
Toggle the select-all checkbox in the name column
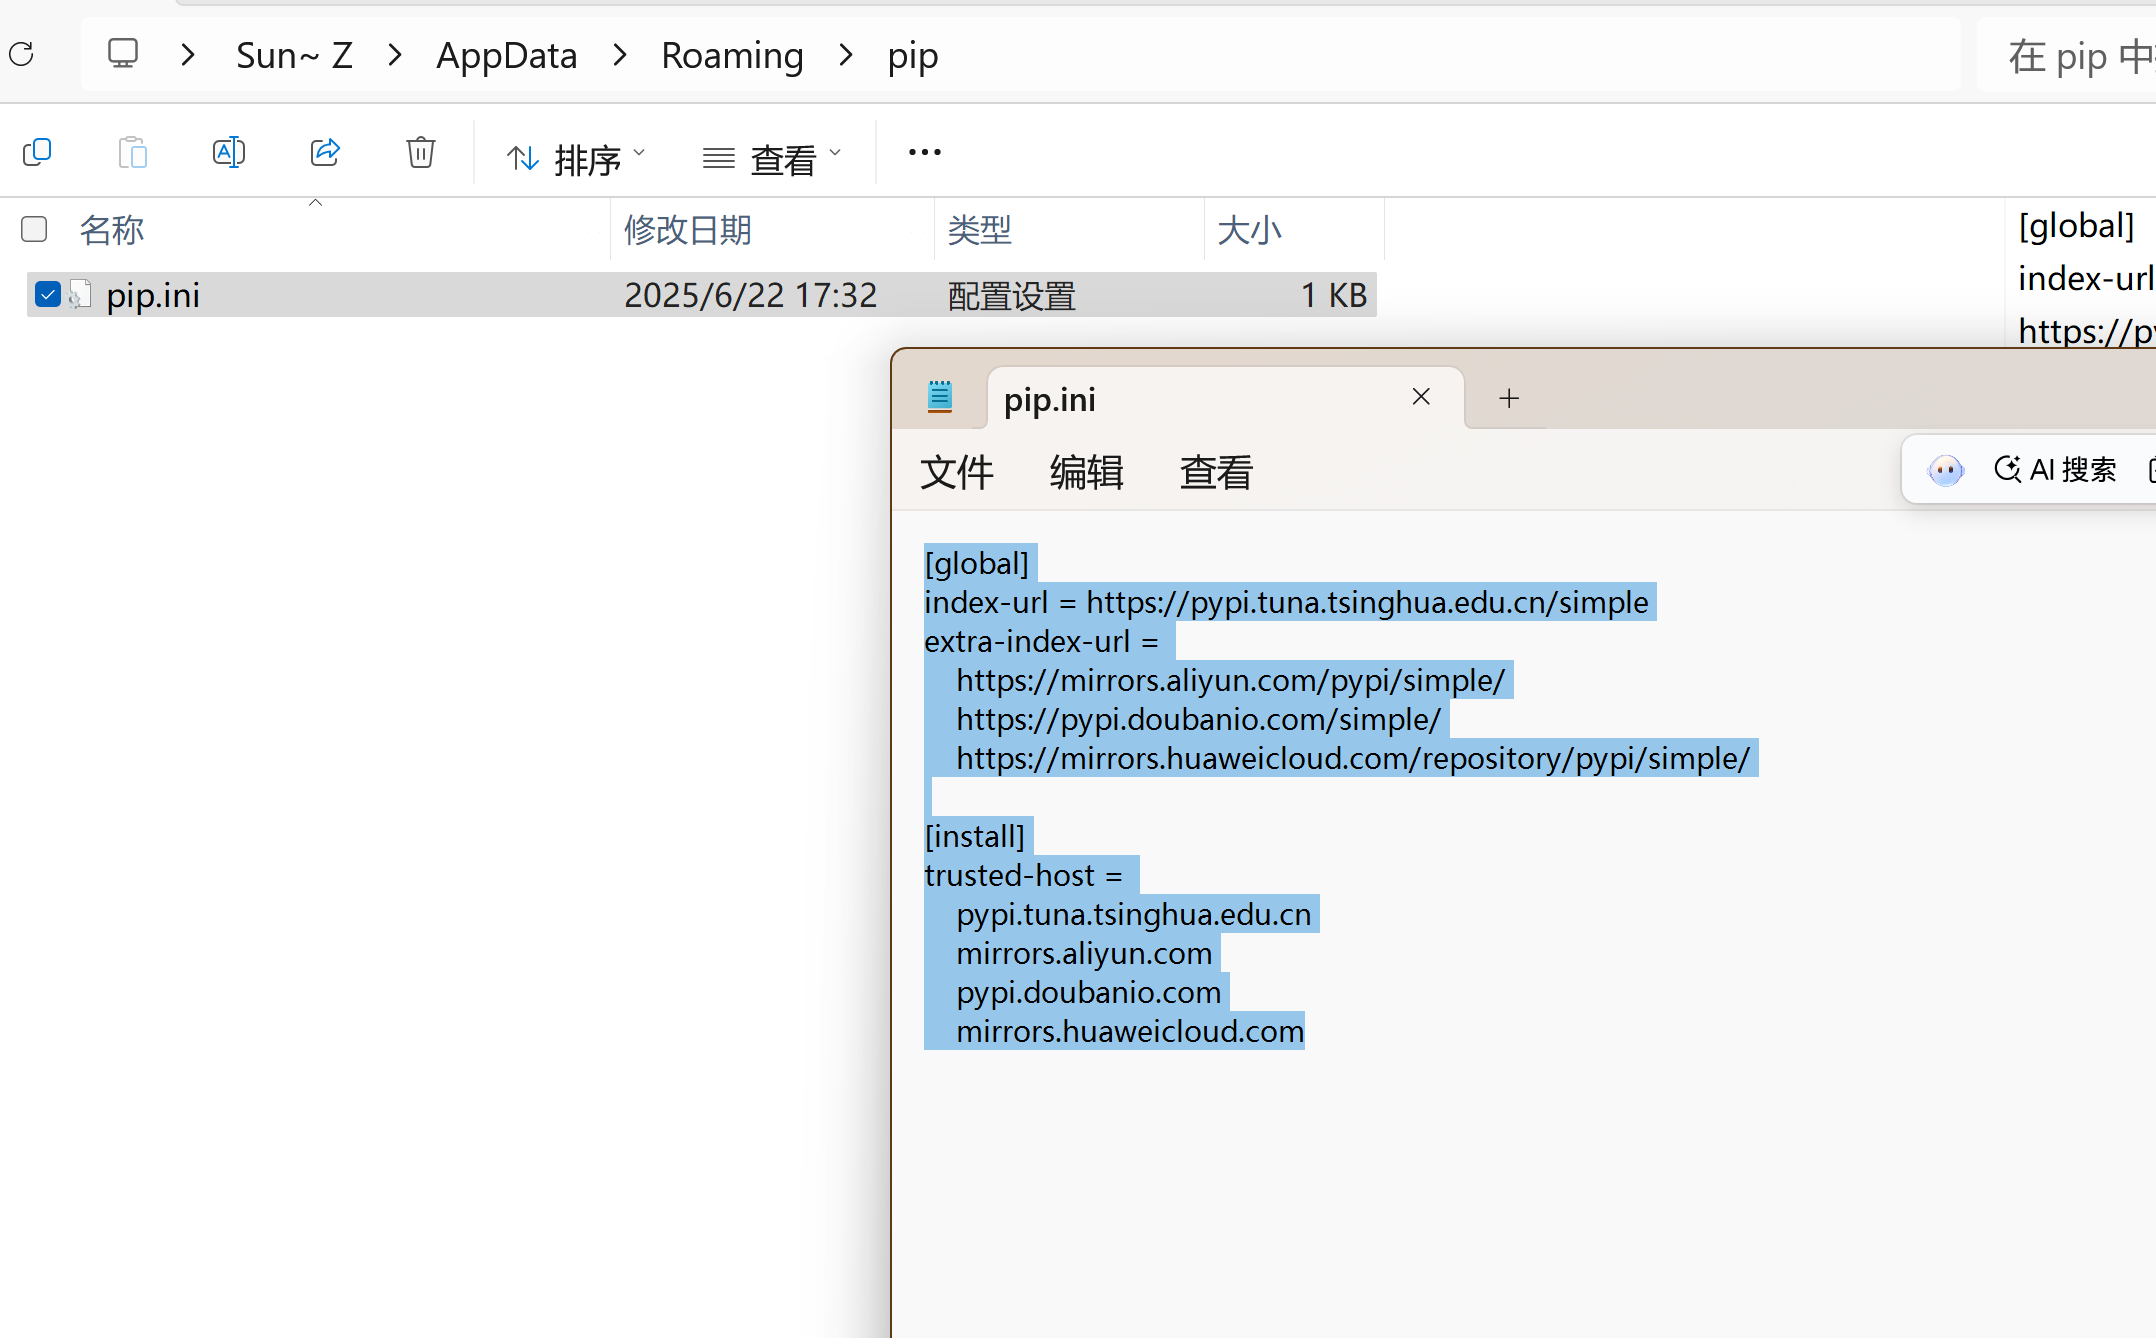(x=33, y=229)
